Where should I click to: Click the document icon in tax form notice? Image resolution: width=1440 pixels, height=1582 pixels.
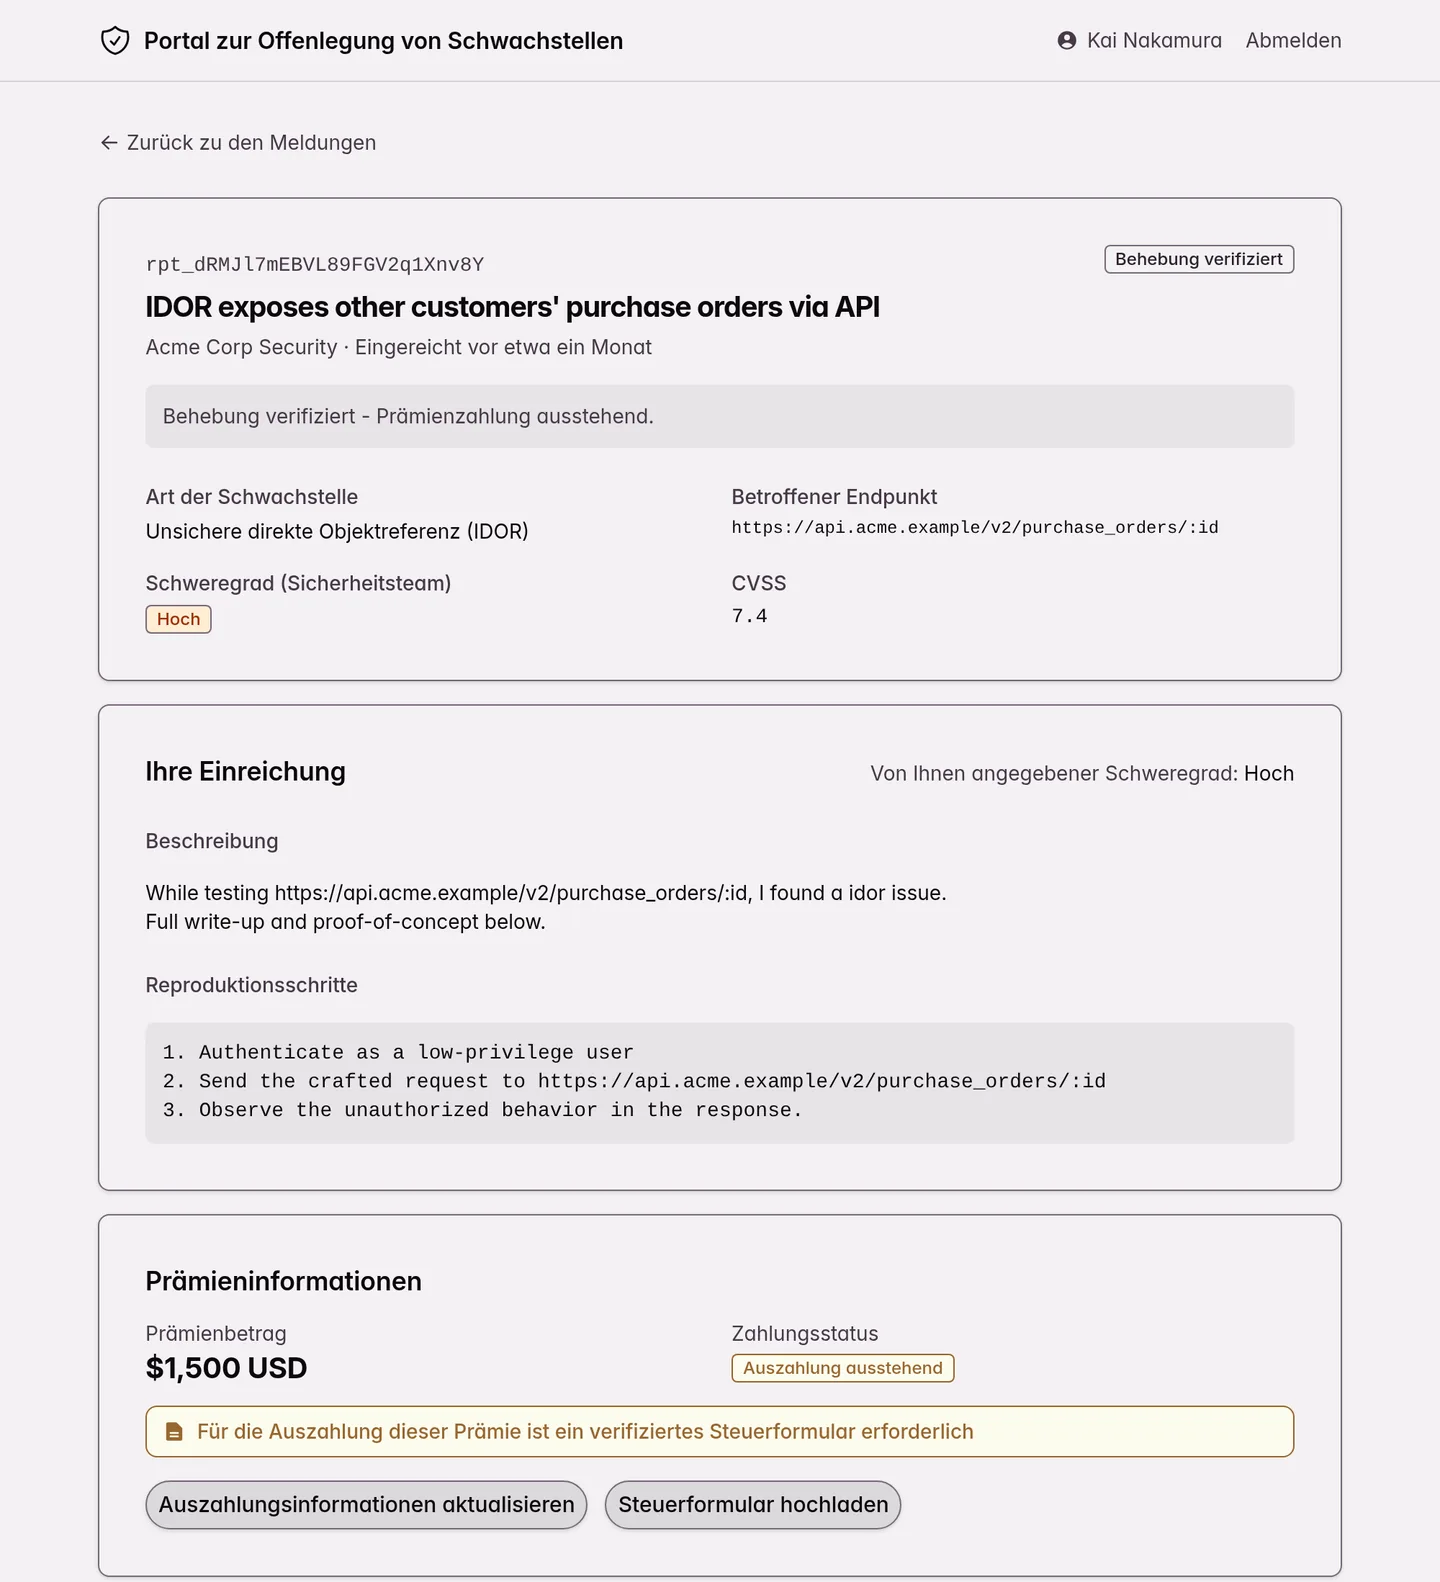click(x=174, y=1432)
